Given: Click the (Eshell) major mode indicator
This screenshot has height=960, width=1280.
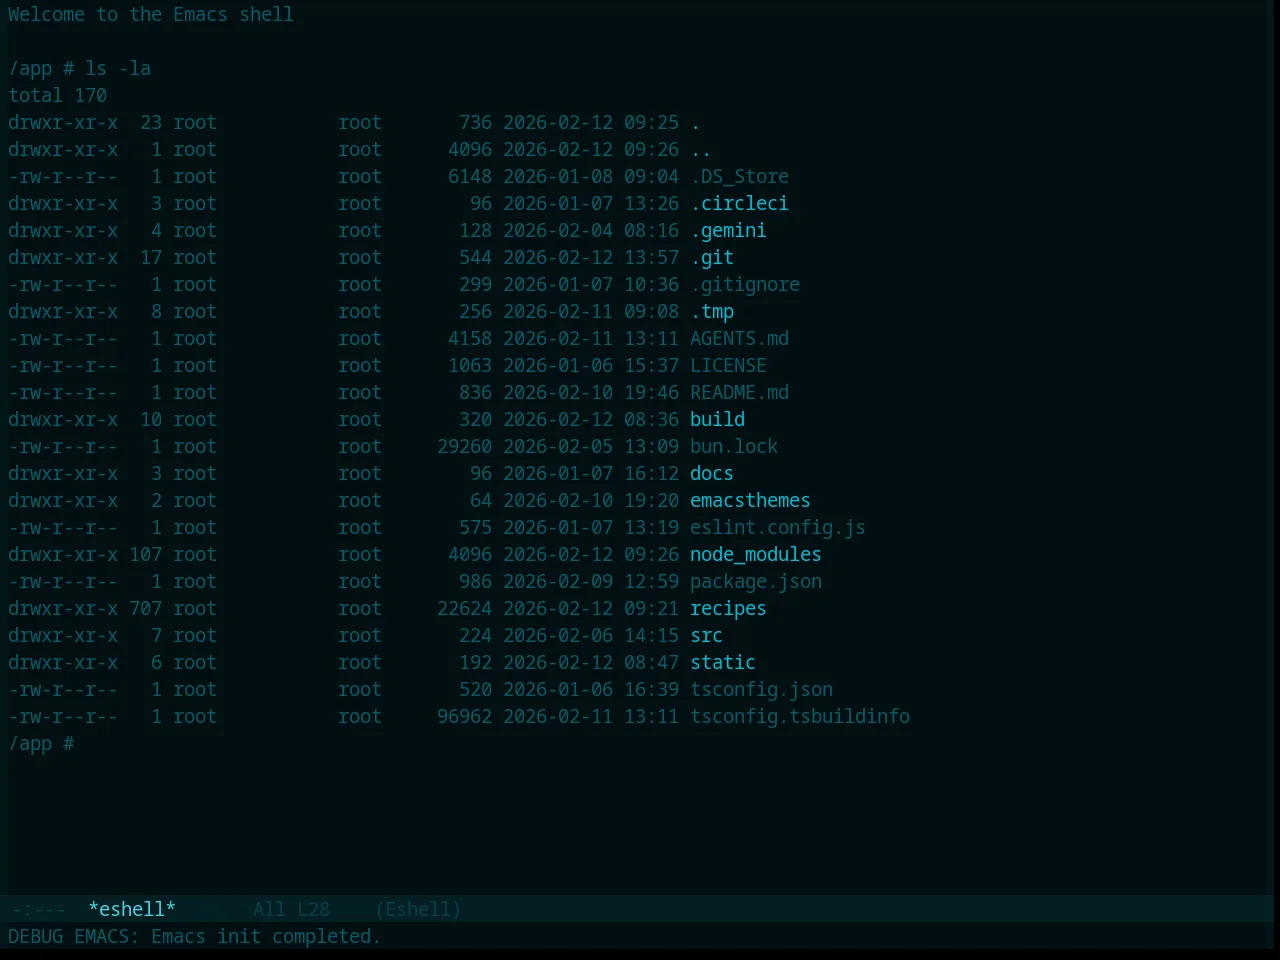Looking at the screenshot, I should pos(418,909).
